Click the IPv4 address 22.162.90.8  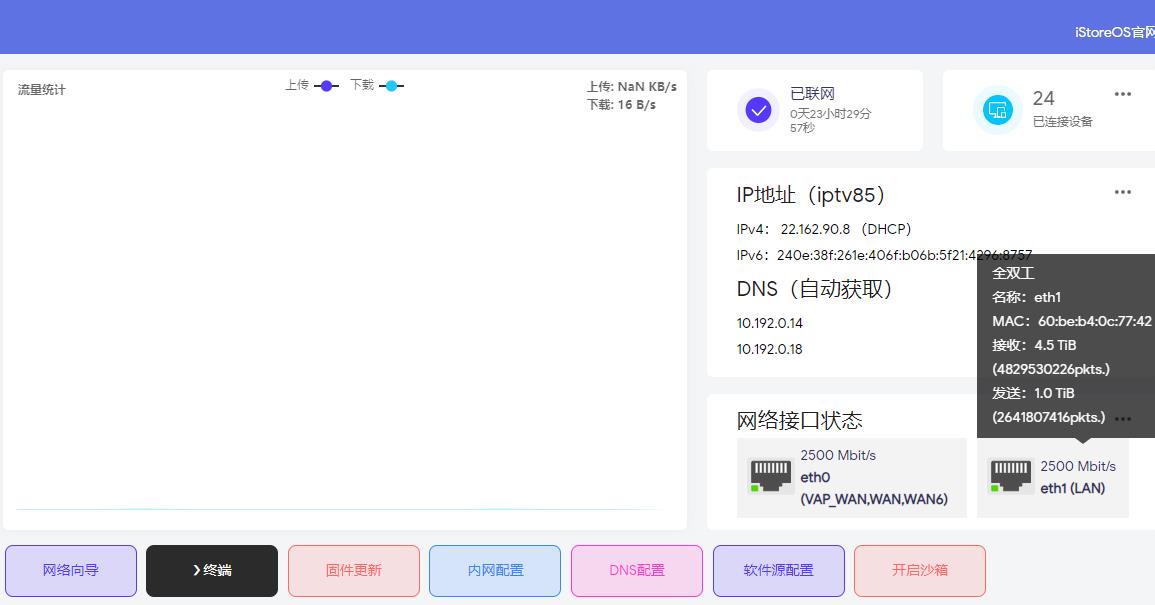point(815,229)
